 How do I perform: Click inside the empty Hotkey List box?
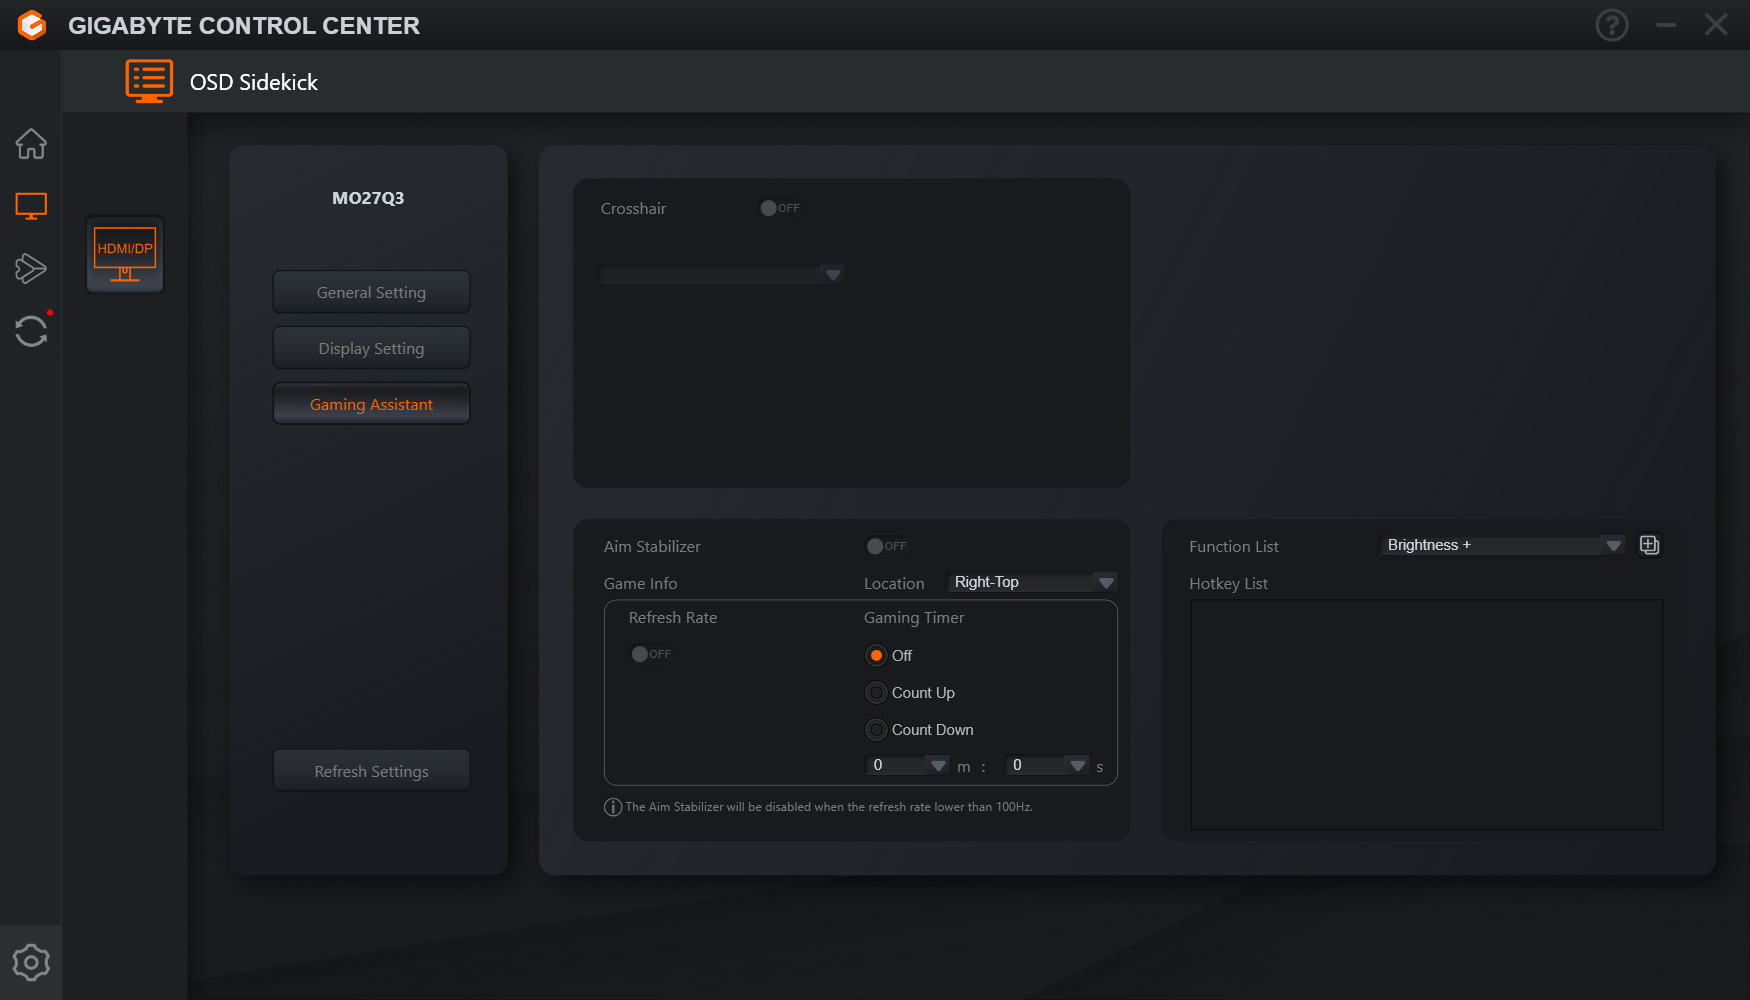coord(1426,714)
